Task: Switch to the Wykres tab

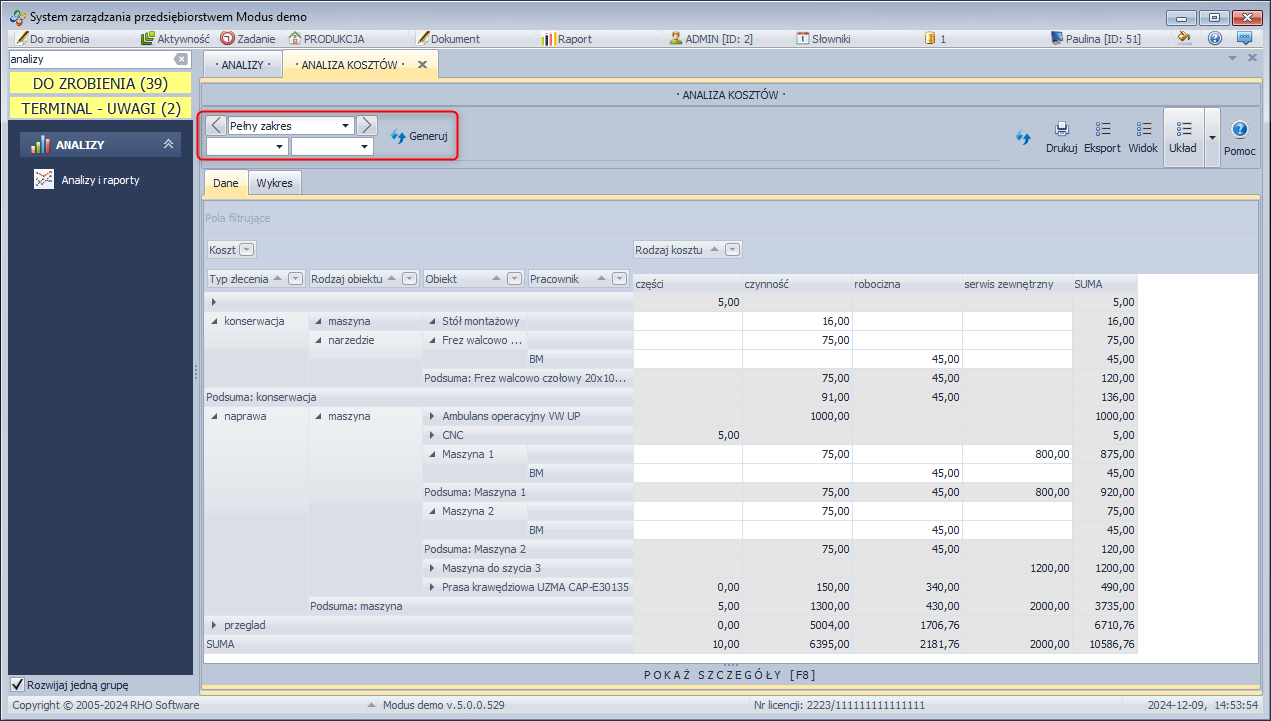Action: 274,184
